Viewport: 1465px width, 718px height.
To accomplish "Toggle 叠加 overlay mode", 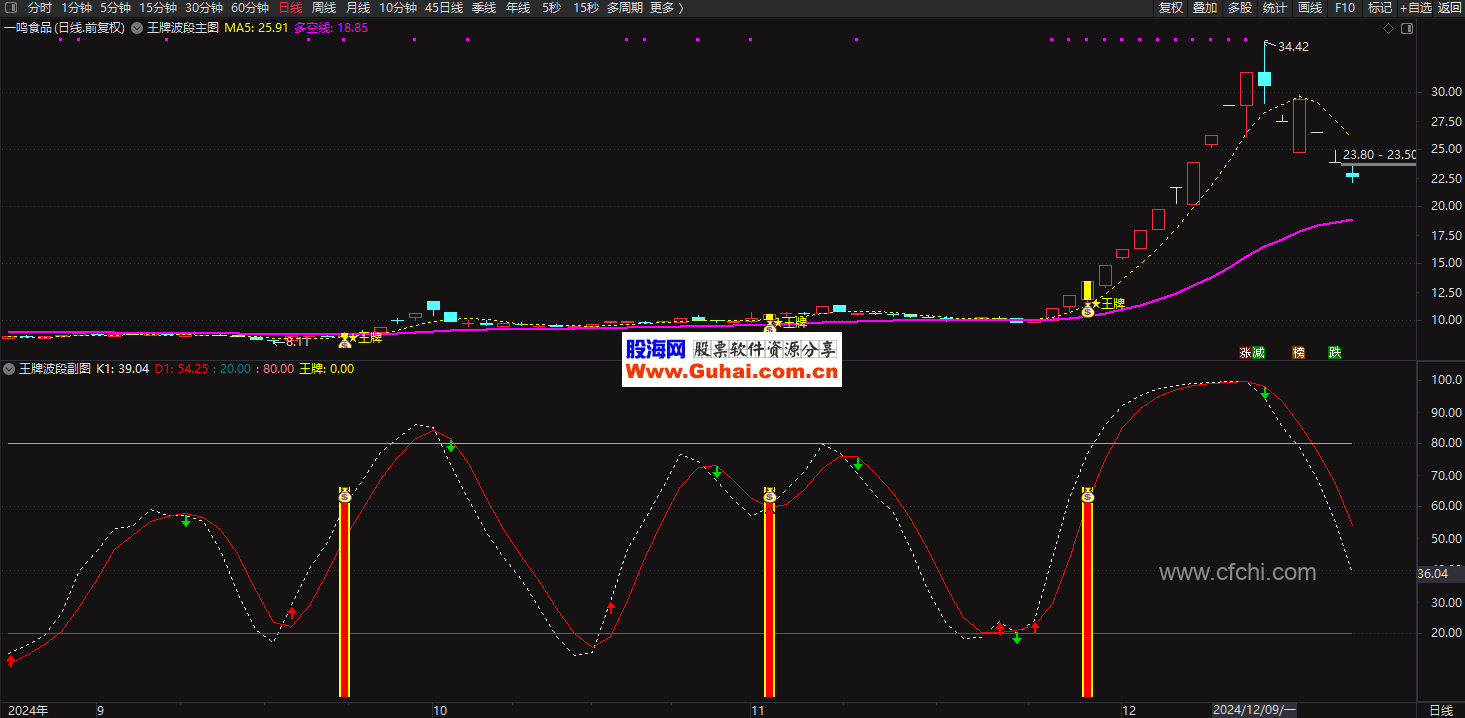I will coord(1205,8).
